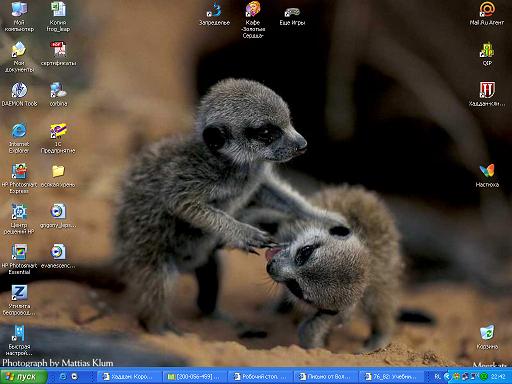Select the 1C Предприятие shortcut
The image size is (512, 384).
click(58, 138)
